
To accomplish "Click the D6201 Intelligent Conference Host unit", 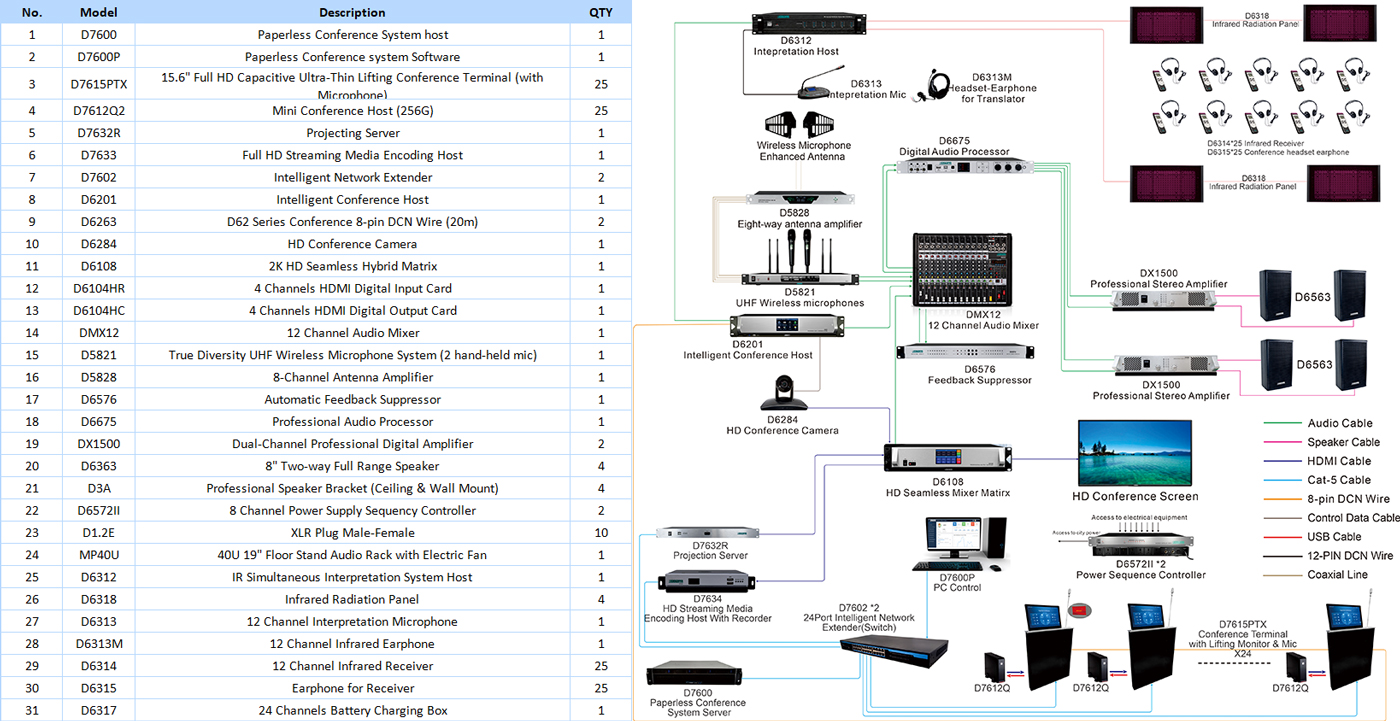I will (775, 327).
